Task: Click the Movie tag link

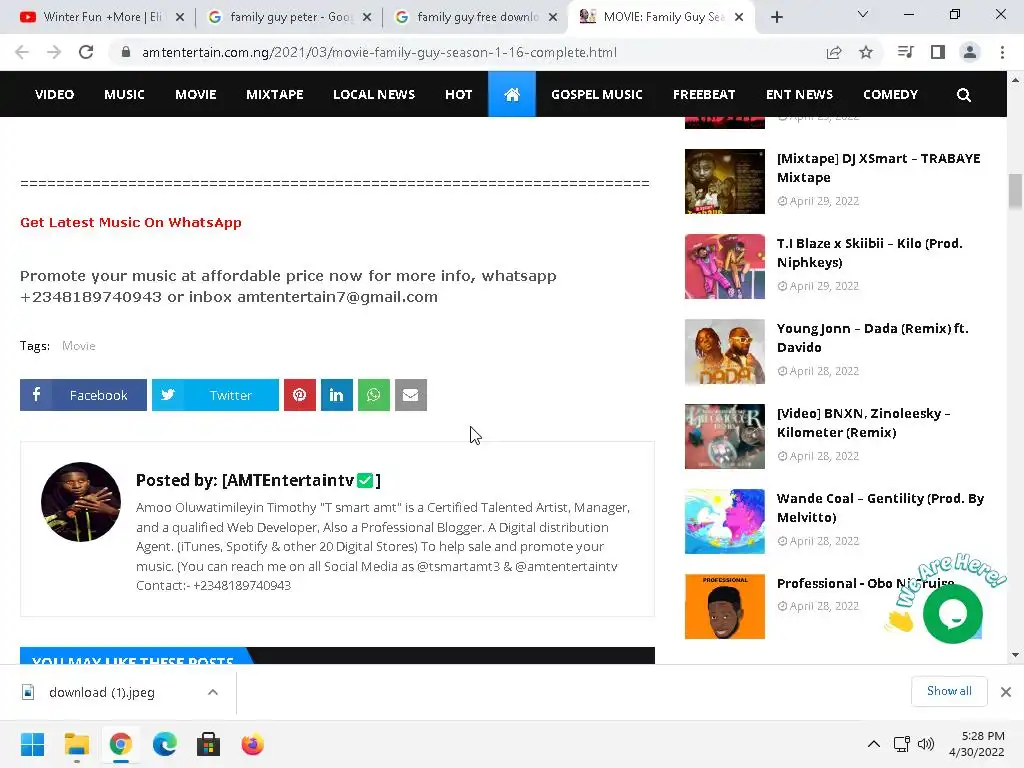Action: tap(78, 345)
